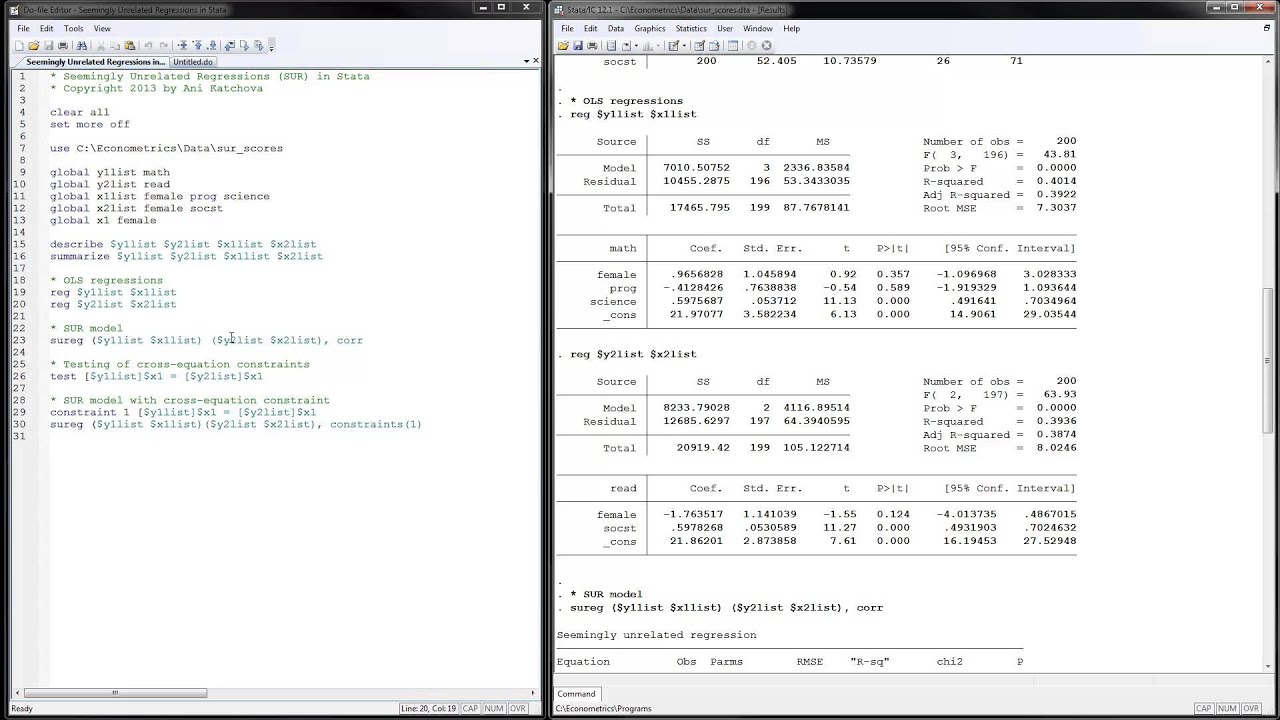1280x720 pixels.
Task: Save the do-file using the toolbar icon
Action: coord(49,45)
